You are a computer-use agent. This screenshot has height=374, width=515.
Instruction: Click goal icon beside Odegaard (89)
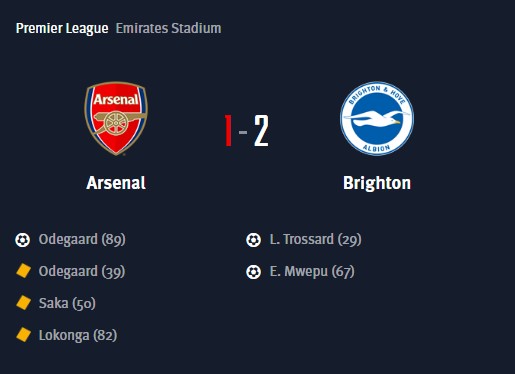pos(23,240)
